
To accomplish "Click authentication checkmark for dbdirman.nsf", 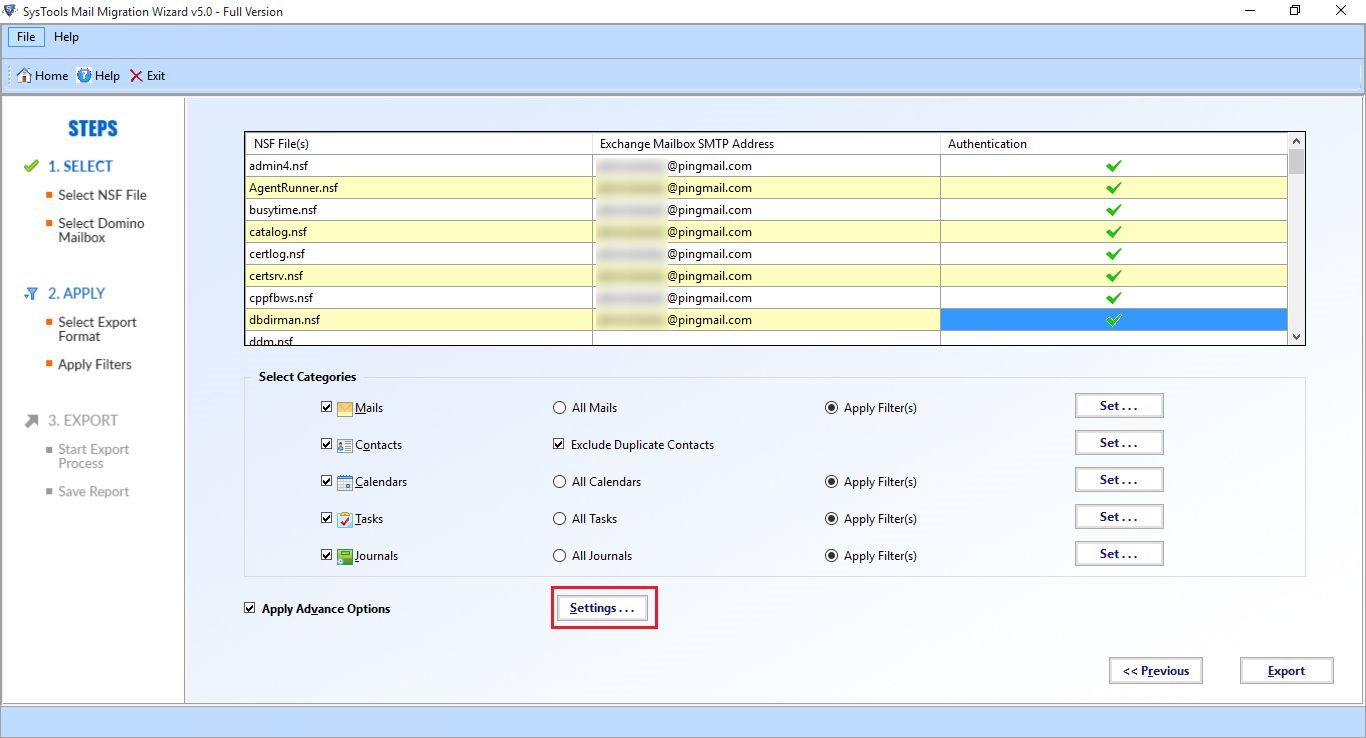I will click(1113, 320).
